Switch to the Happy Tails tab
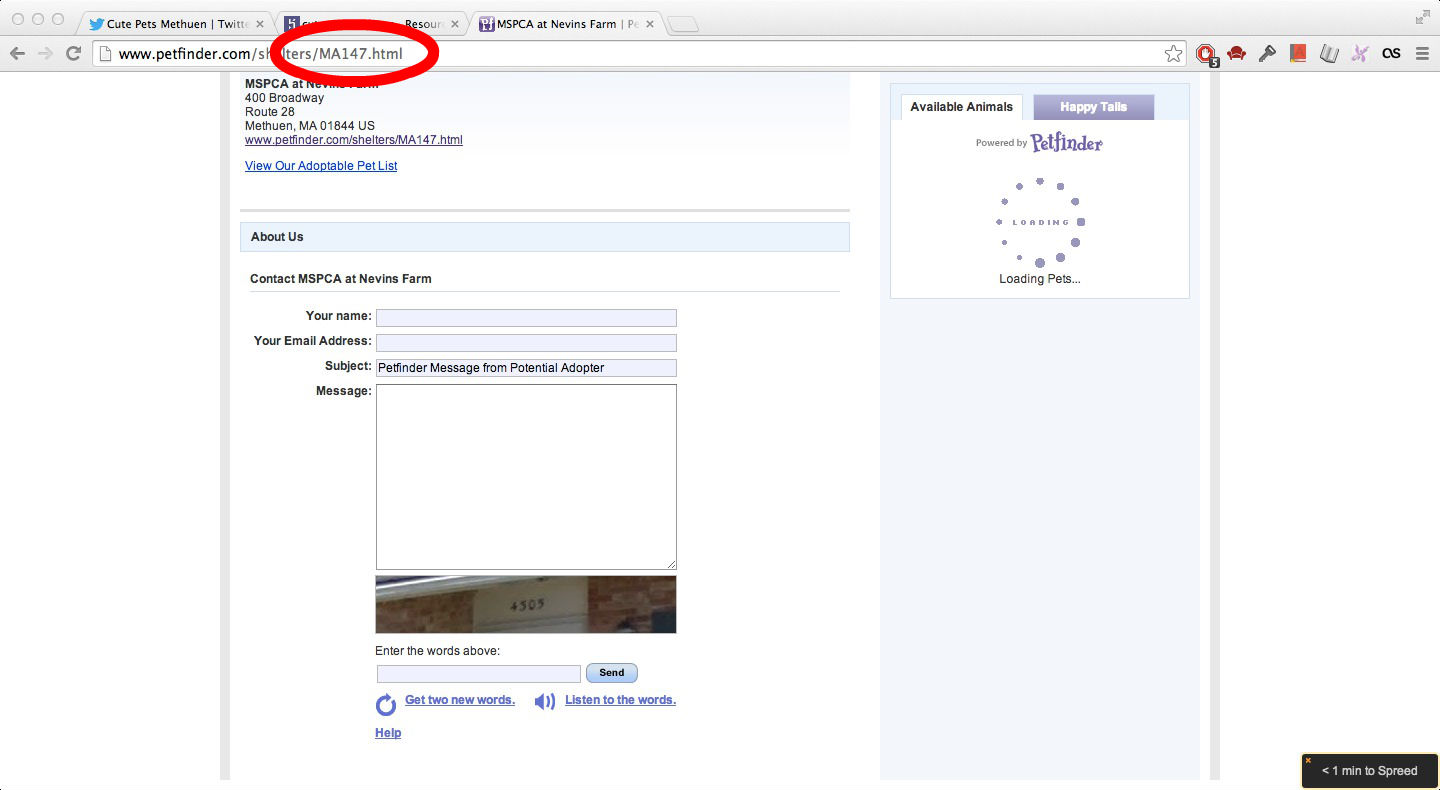Image resolution: width=1440 pixels, height=790 pixels. [1093, 107]
